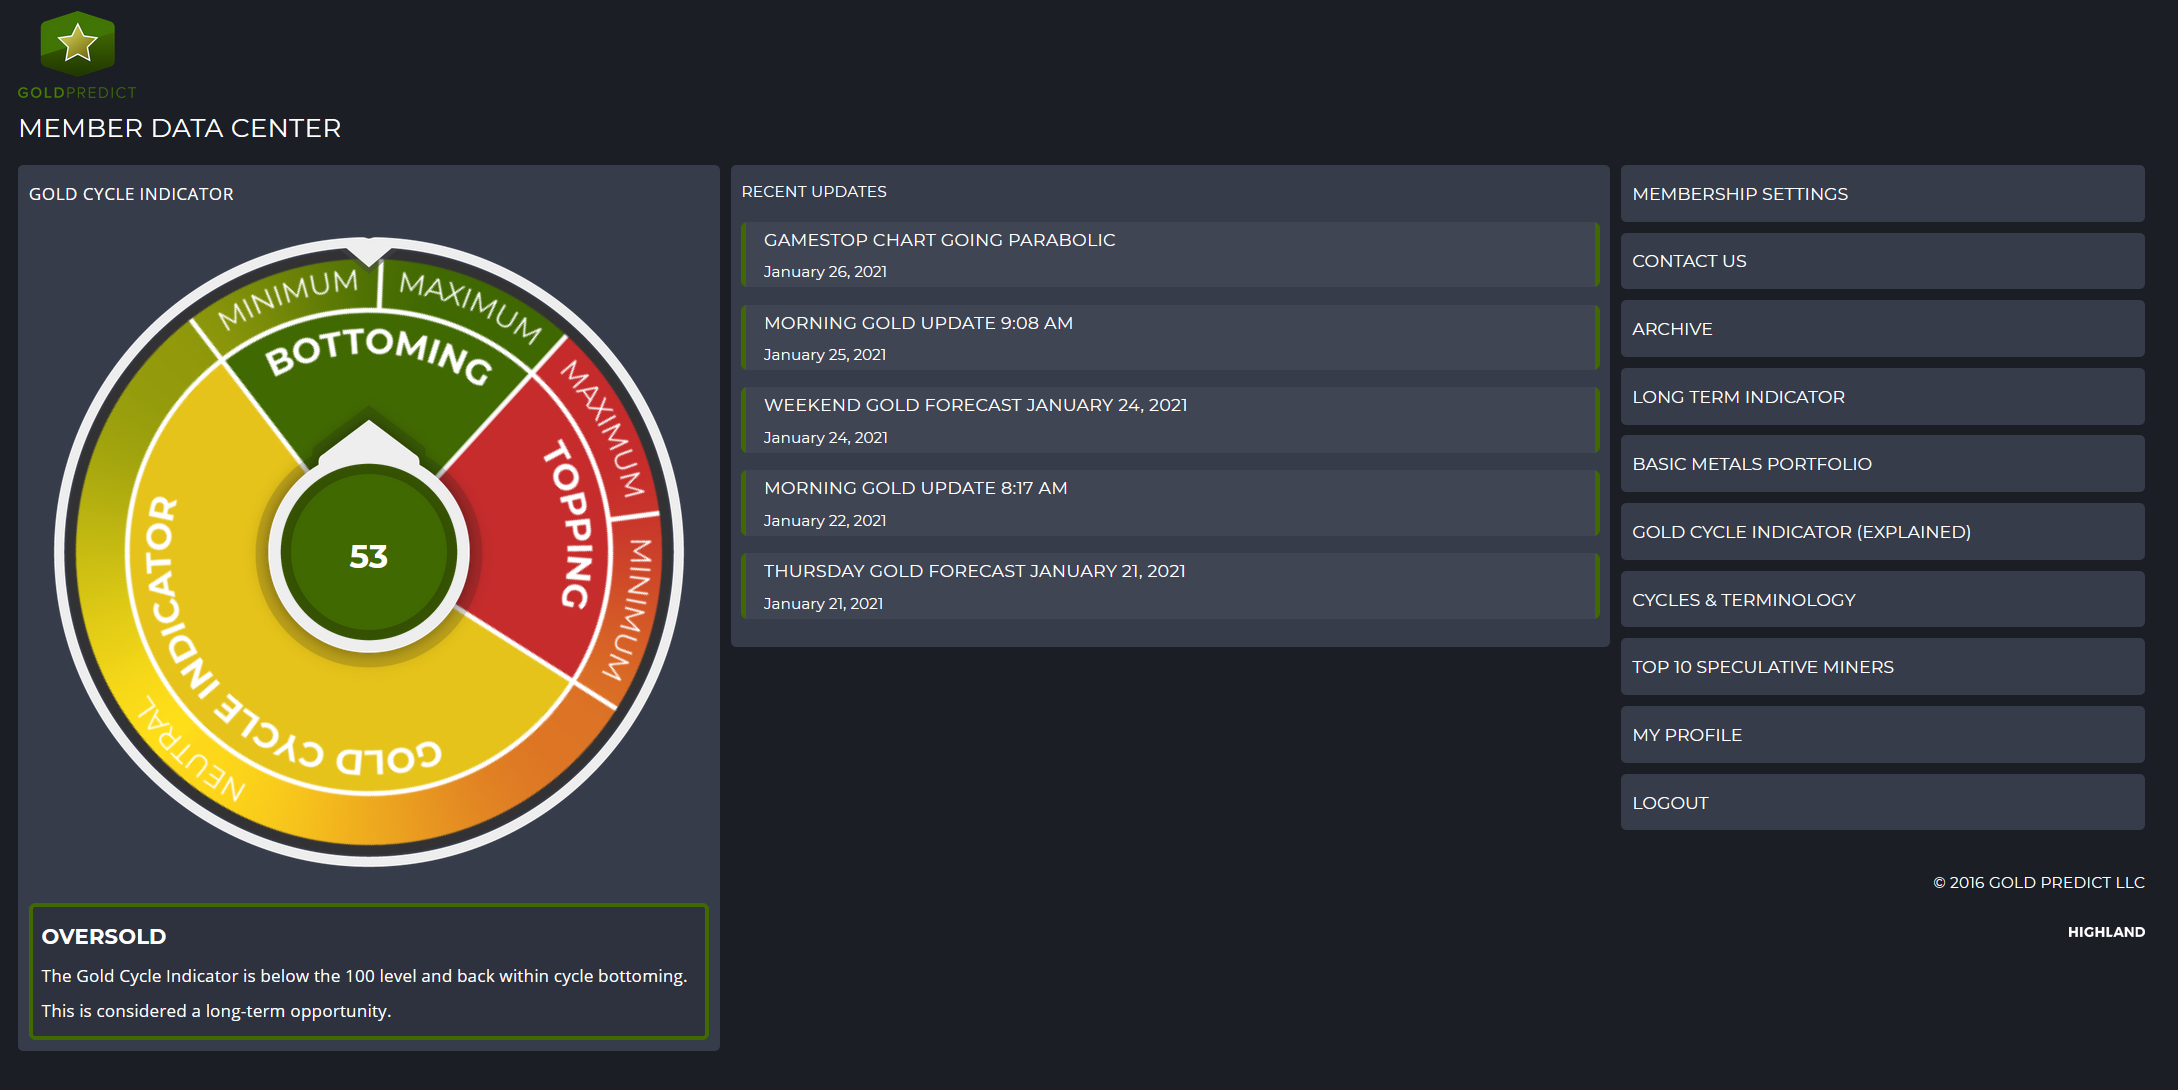Open Thursday Gold Forecast January 21 post

tap(973, 571)
